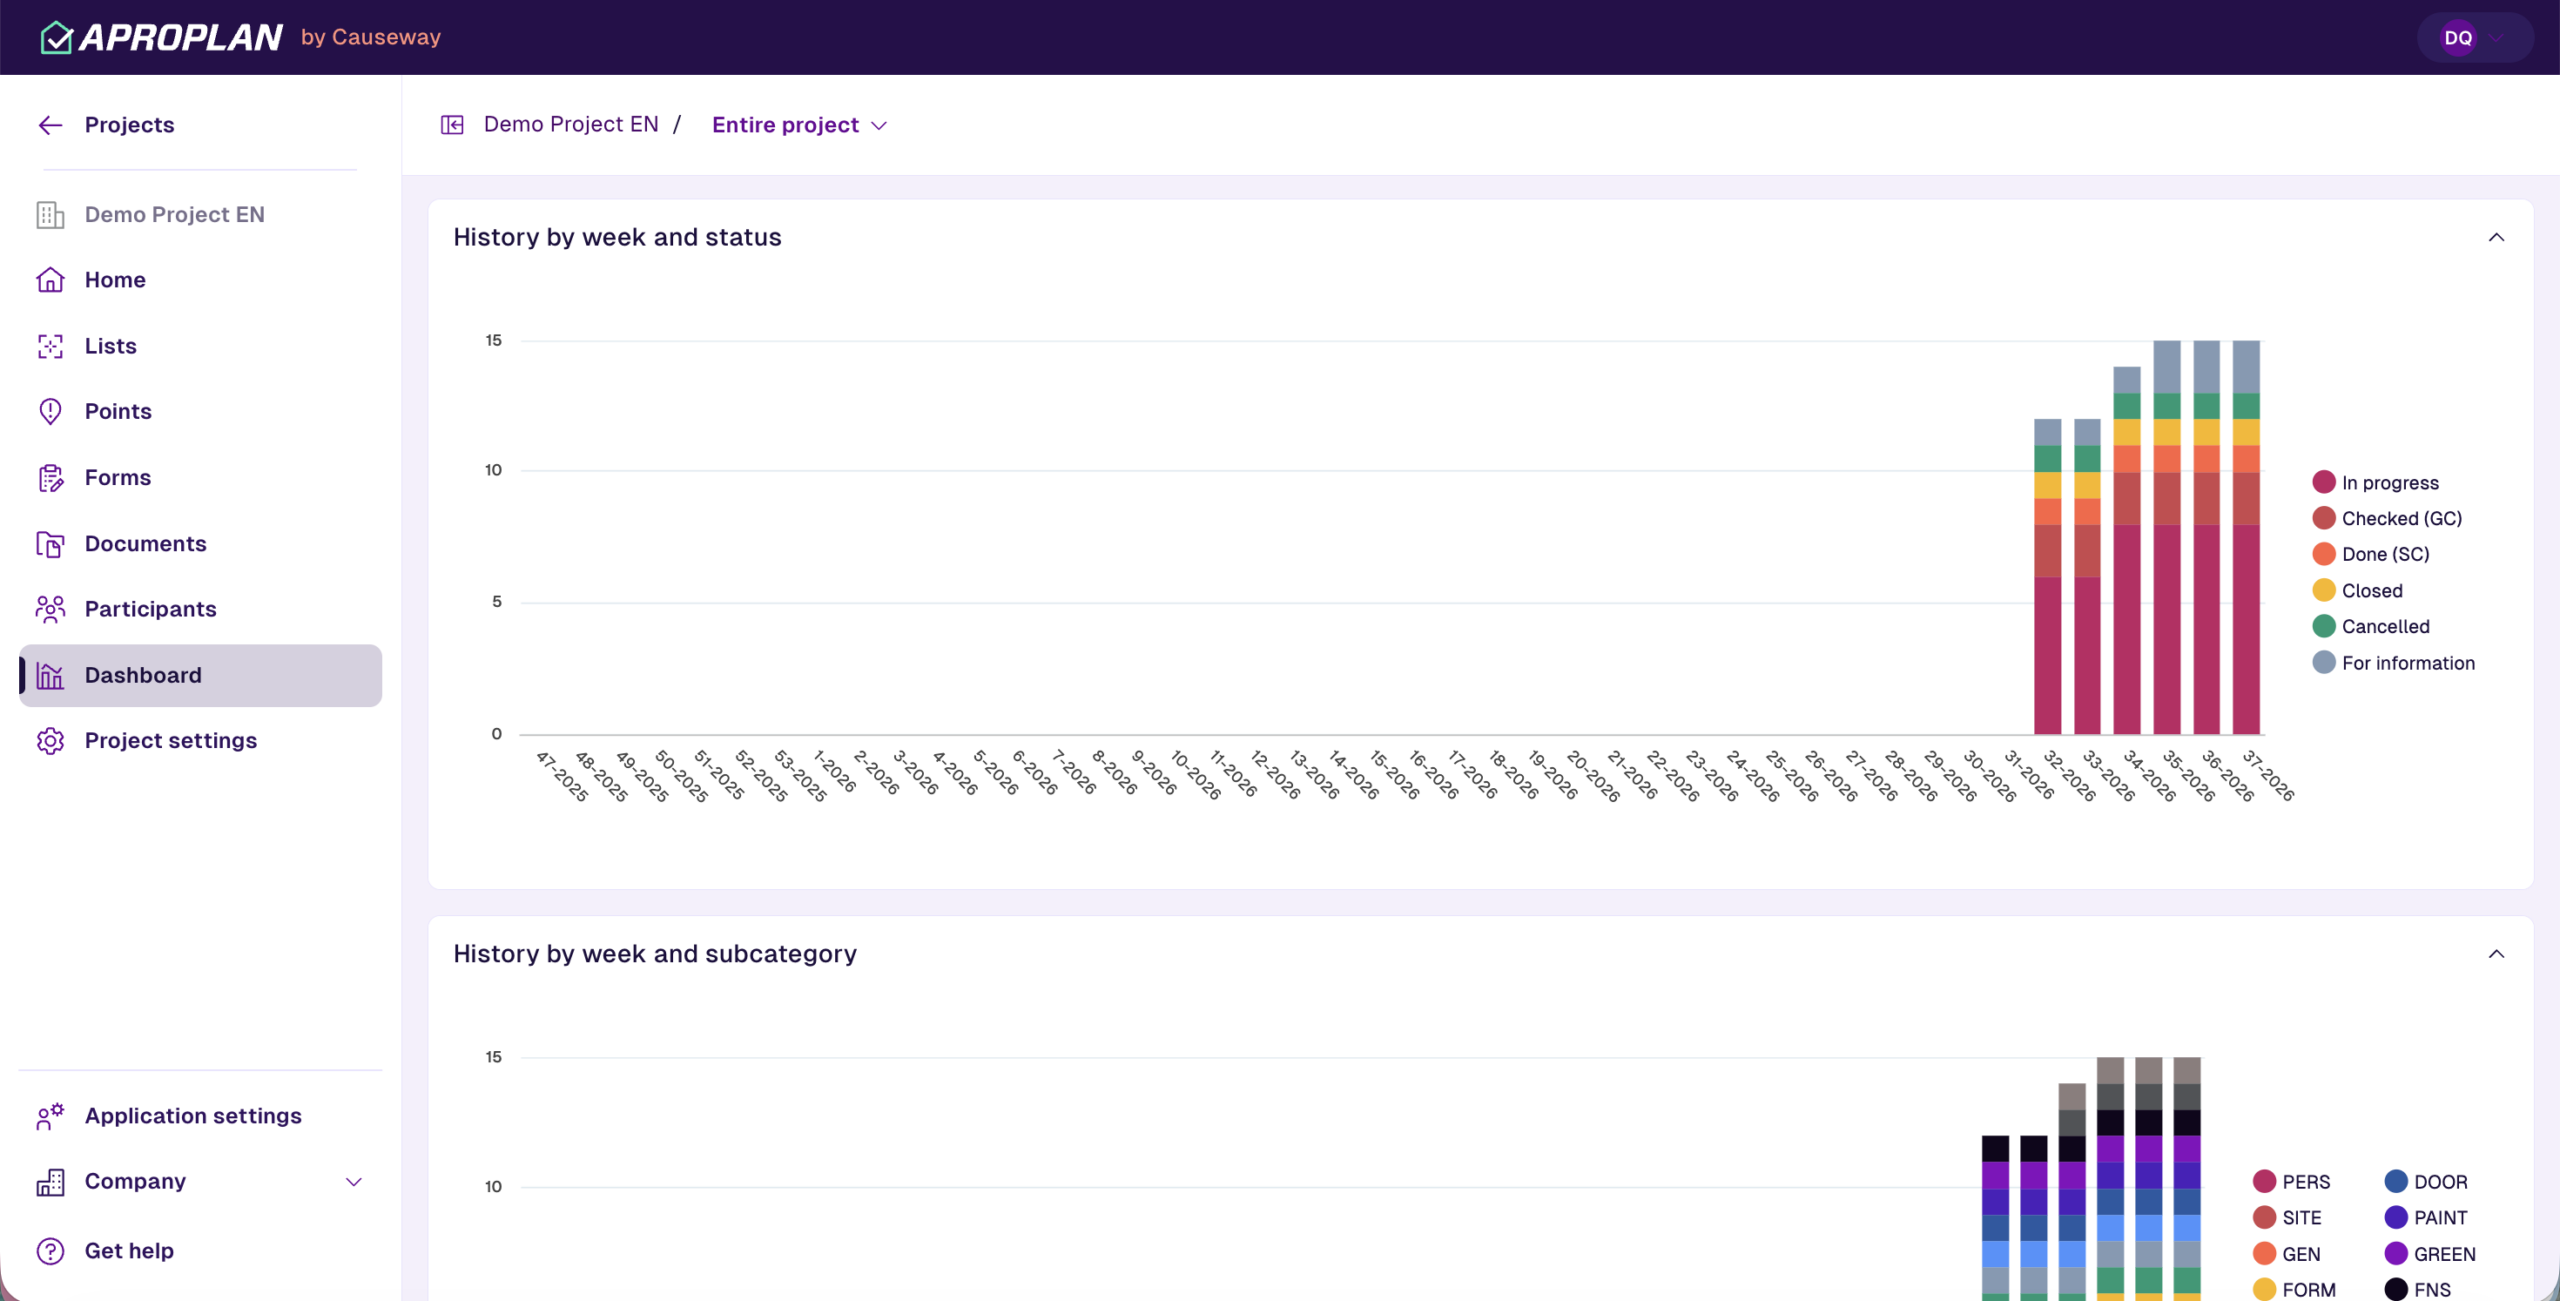Click the Get help question mark icon
The image size is (2560, 1301).
click(x=50, y=1251)
